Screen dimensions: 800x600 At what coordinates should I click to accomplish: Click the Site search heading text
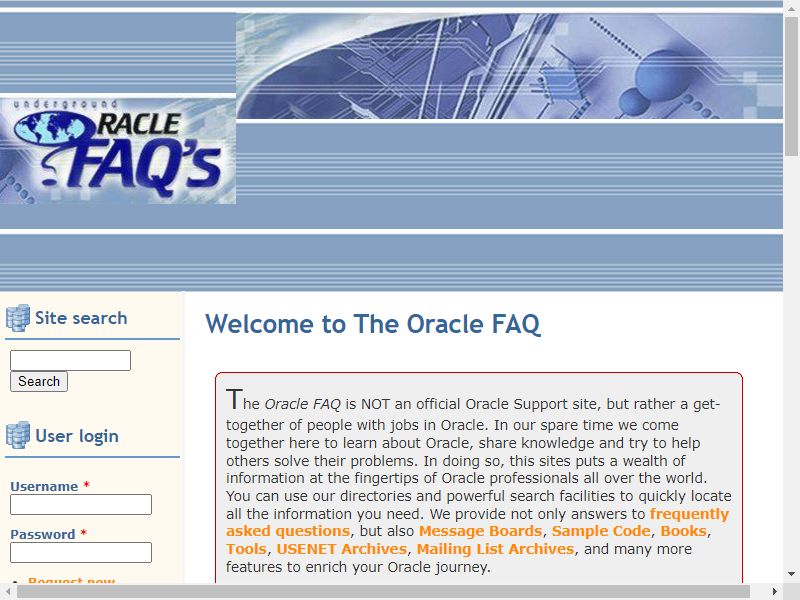[x=81, y=318]
